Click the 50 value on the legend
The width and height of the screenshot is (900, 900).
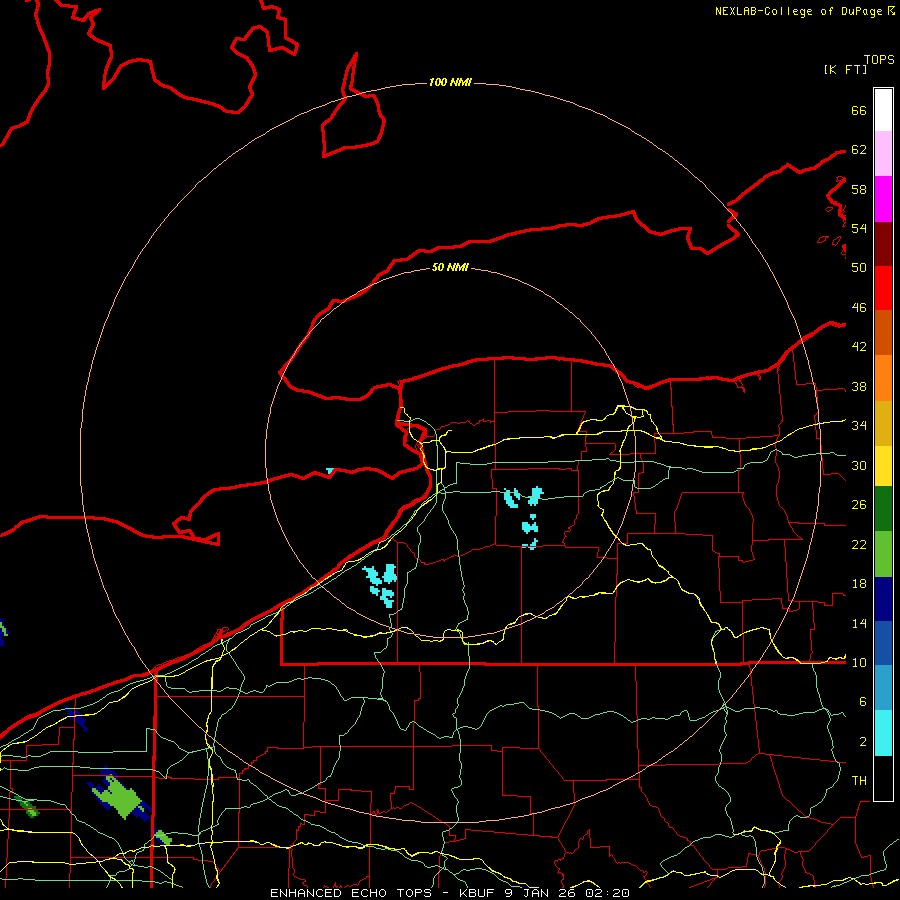tap(859, 268)
